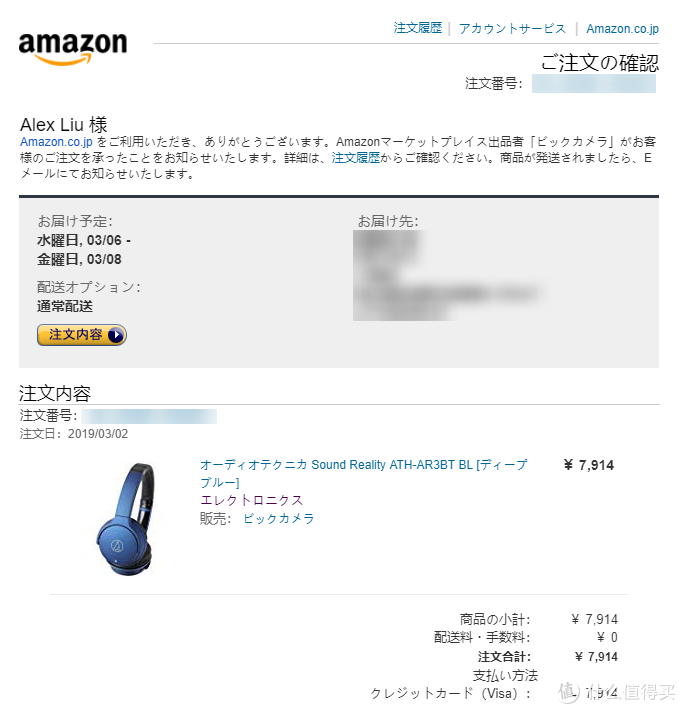Open the アカウントサービス header link
Viewport: 680px width, 709px height.
tap(512, 28)
